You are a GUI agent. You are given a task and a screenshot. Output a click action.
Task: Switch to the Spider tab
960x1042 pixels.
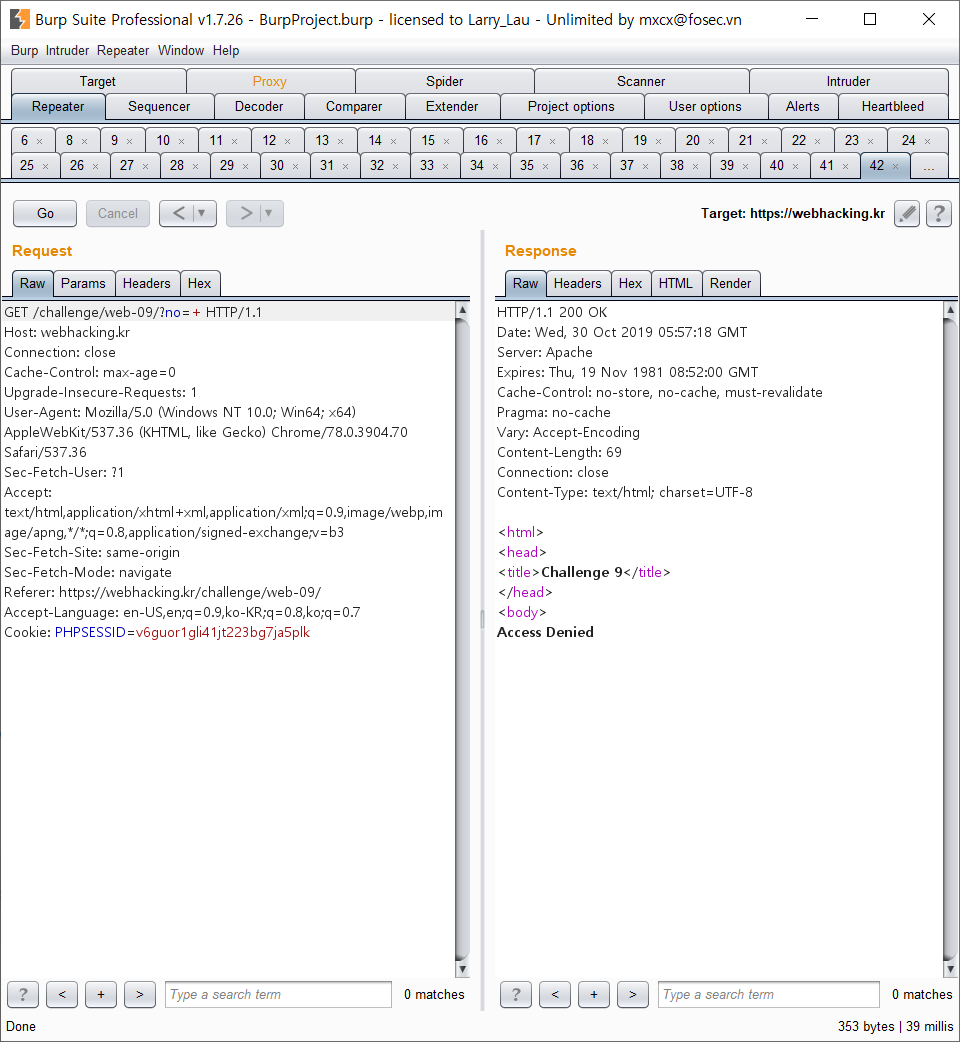point(444,81)
